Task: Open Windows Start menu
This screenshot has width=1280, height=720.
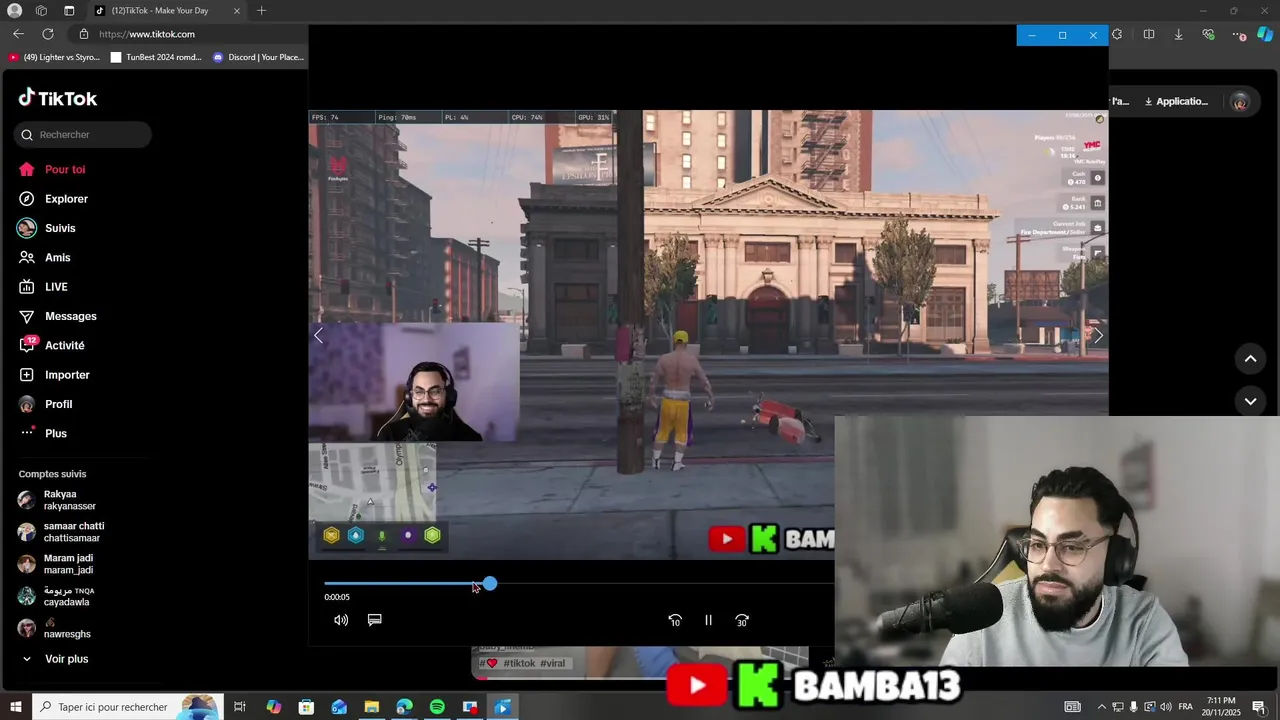Action: (x=16, y=707)
